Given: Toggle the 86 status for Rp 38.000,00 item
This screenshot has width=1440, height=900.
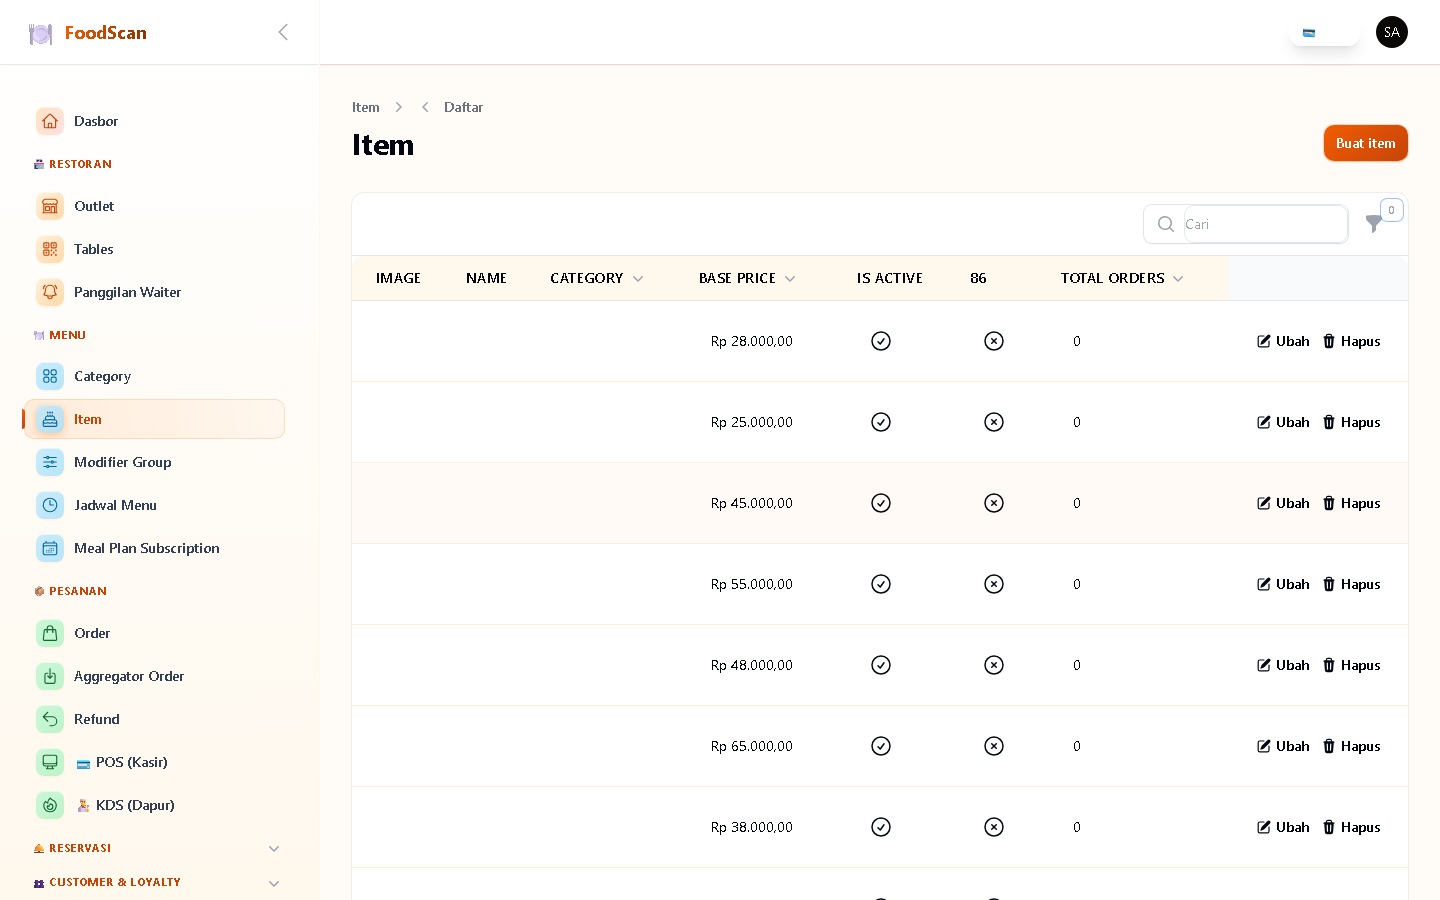Looking at the screenshot, I should pos(994,827).
